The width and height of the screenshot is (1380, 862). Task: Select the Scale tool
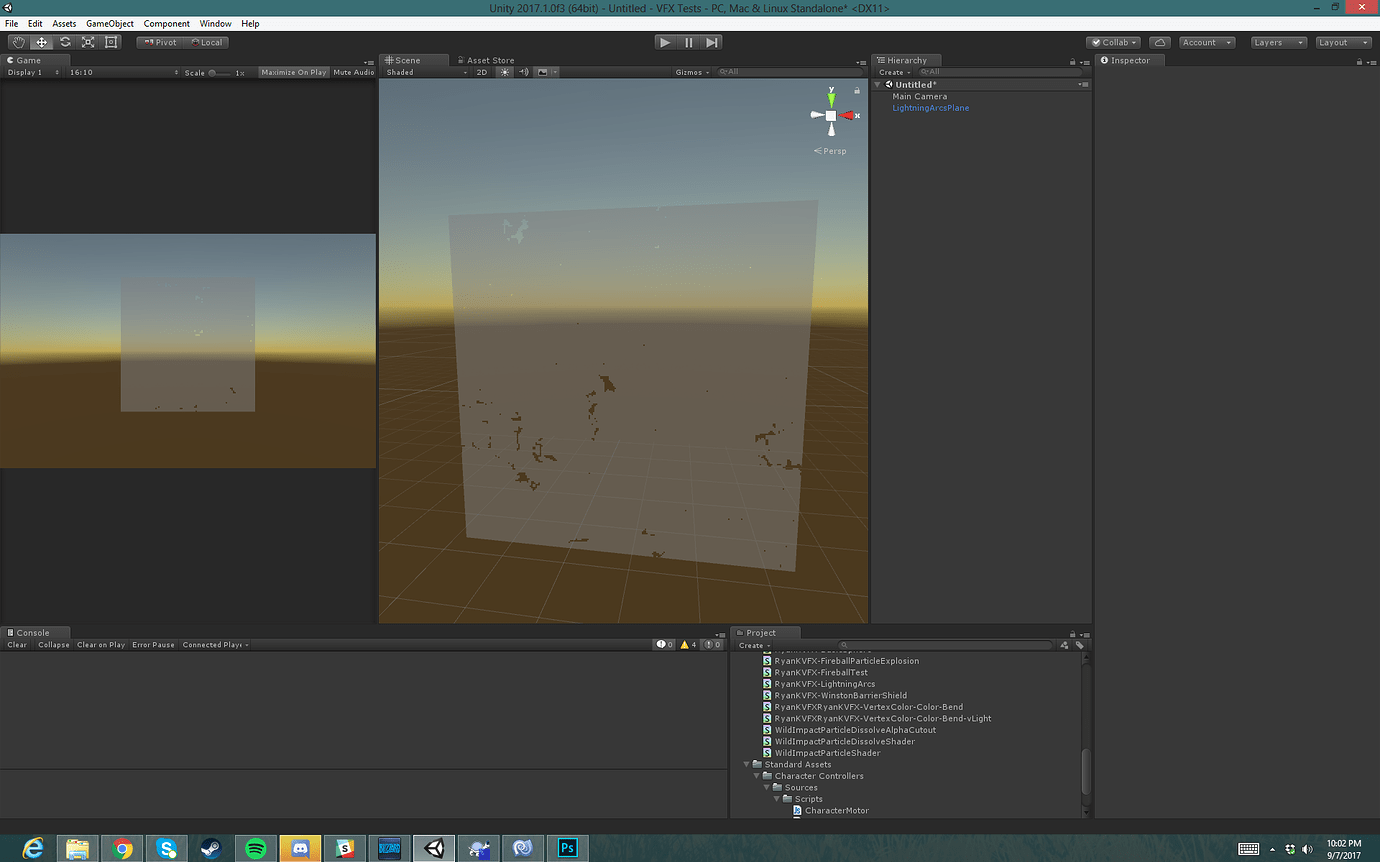88,42
